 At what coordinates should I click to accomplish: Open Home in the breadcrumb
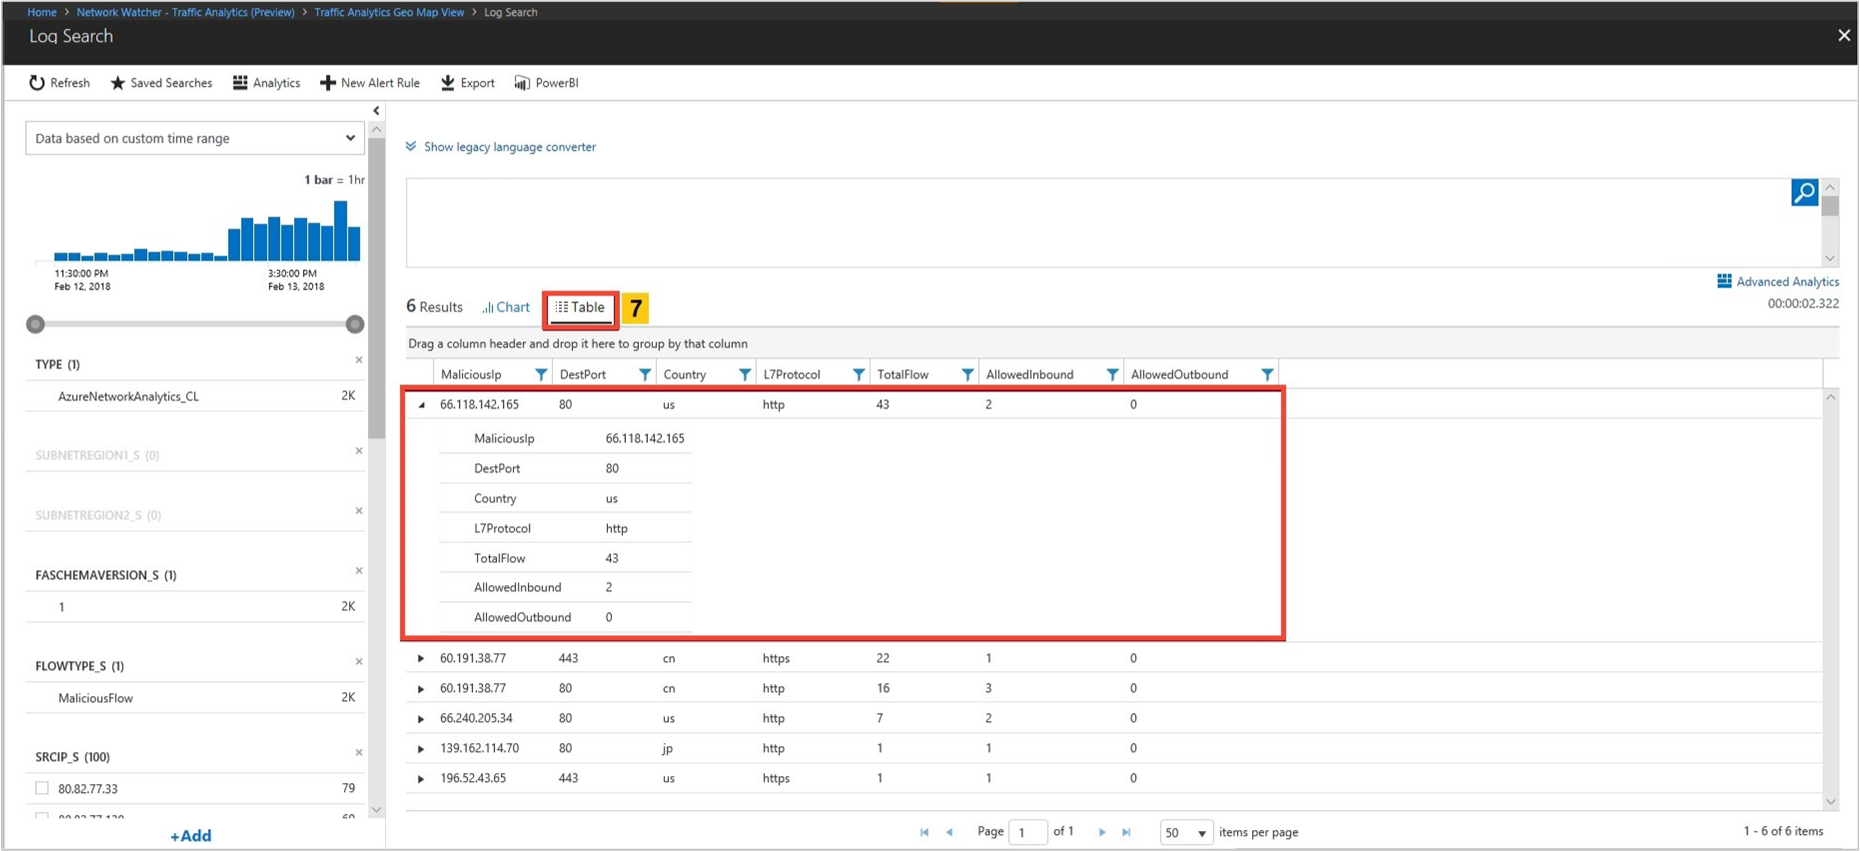[x=42, y=12]
